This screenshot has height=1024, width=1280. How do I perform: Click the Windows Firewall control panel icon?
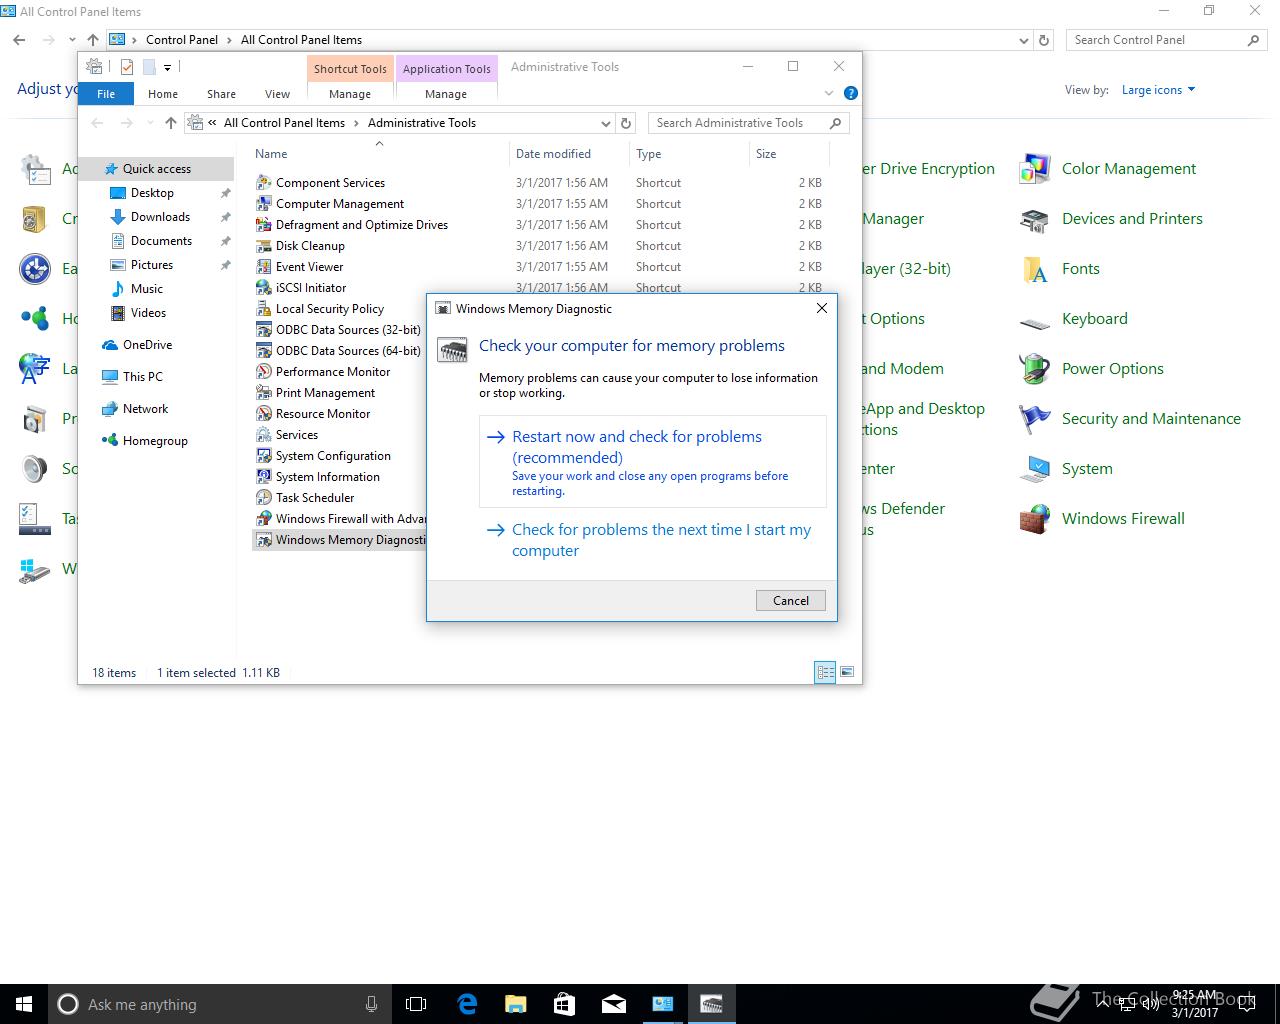1034,519
